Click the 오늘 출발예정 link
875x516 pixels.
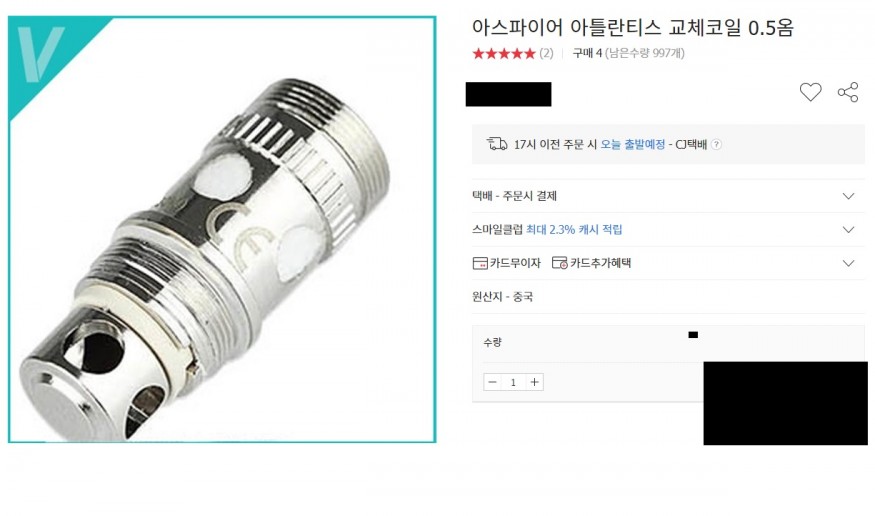[633, 144]
